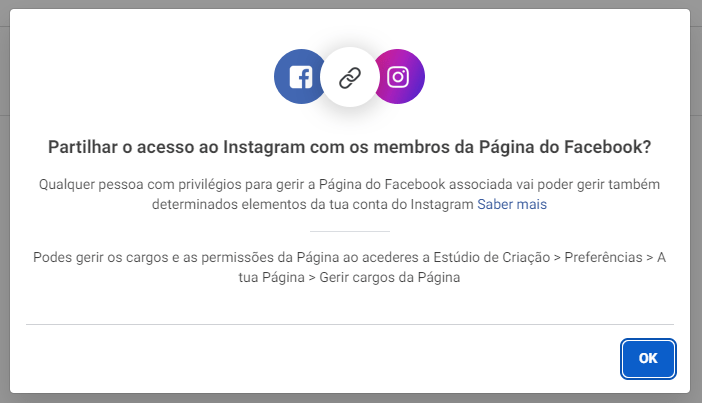The width and height of the screenshot is (702, 403).
Task: Click the chain link icon
Action: coord(349,77)
